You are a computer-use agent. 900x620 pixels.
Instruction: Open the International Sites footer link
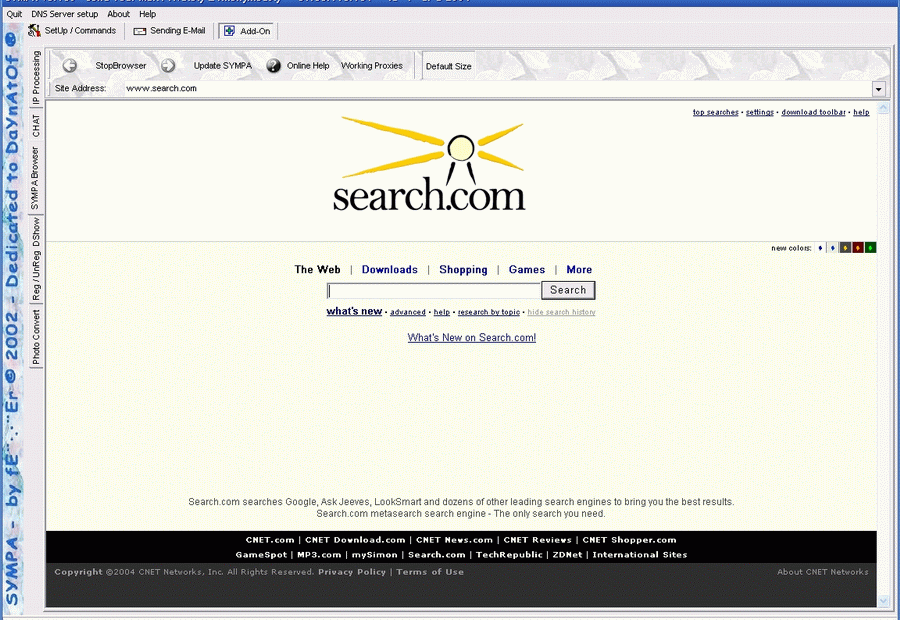point(640,555)
